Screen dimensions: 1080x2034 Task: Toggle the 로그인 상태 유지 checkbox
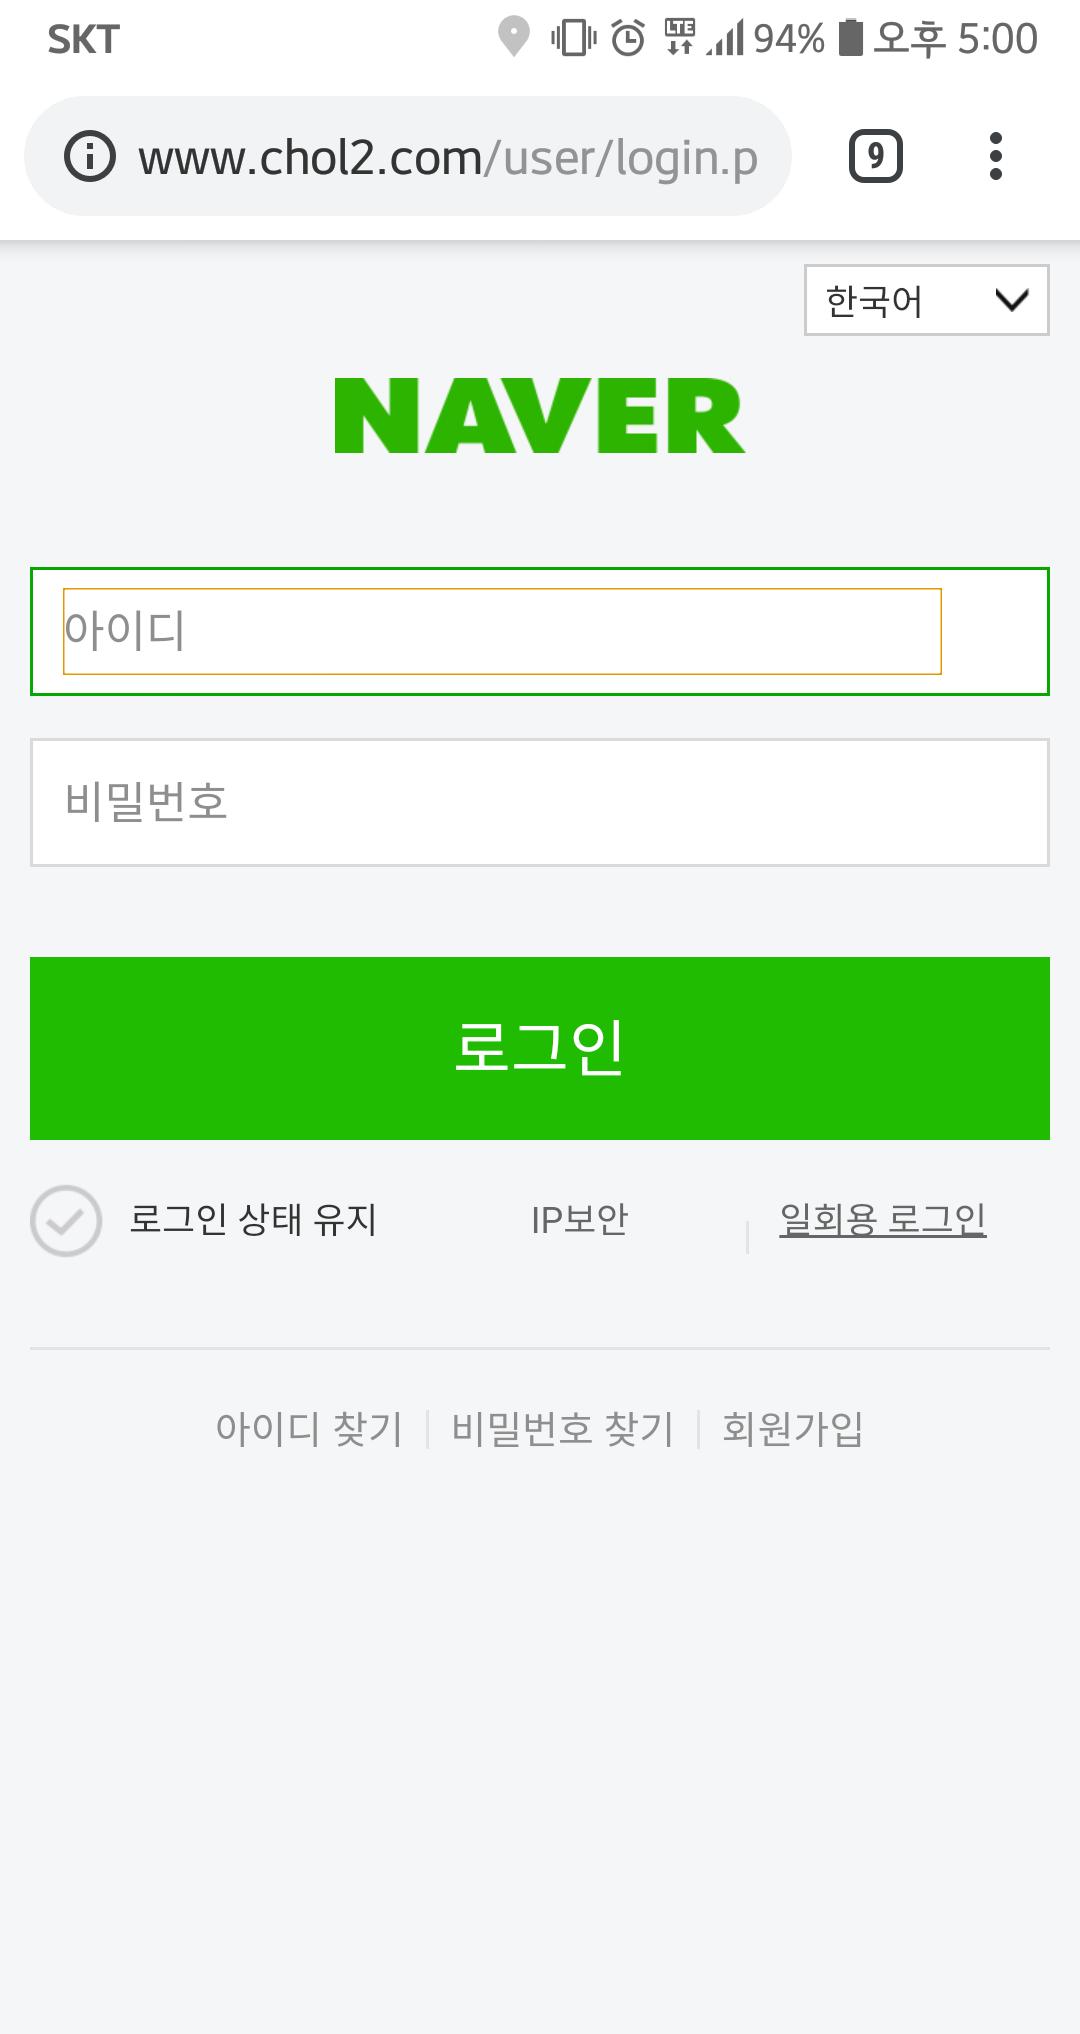coord(66,1220)
